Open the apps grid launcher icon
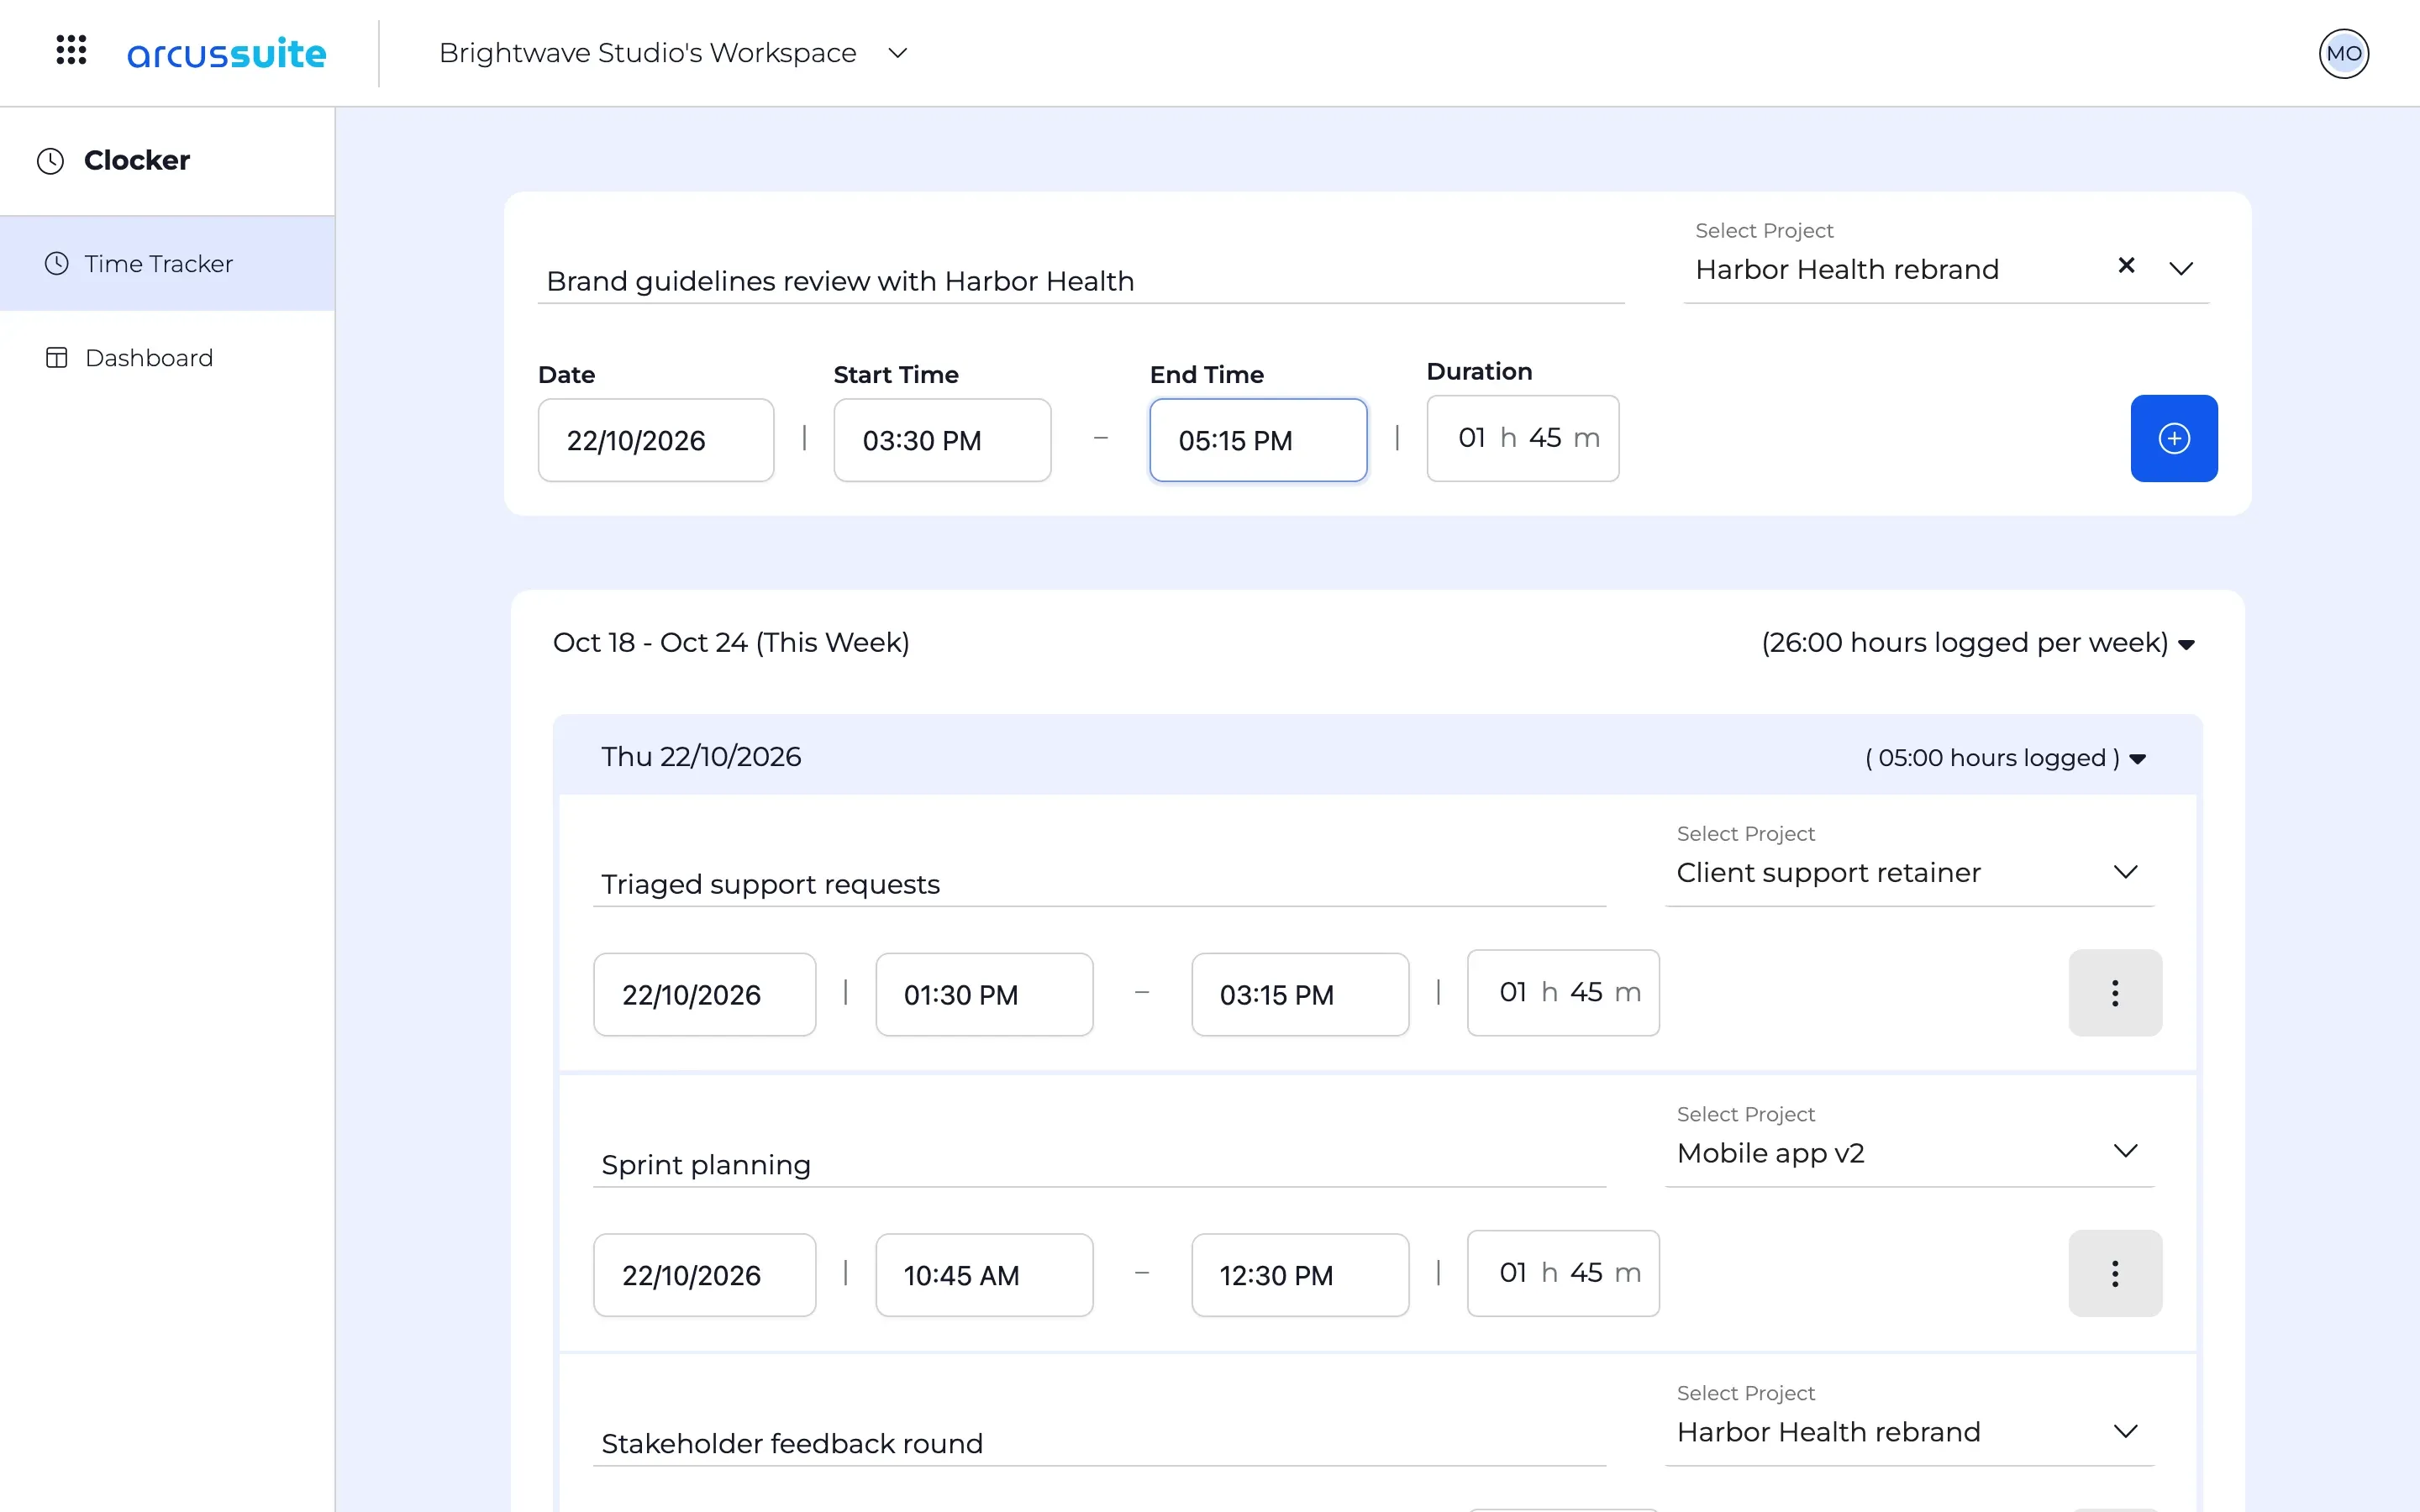This screenshot has width=2420, height=1512. pos(71,50)
